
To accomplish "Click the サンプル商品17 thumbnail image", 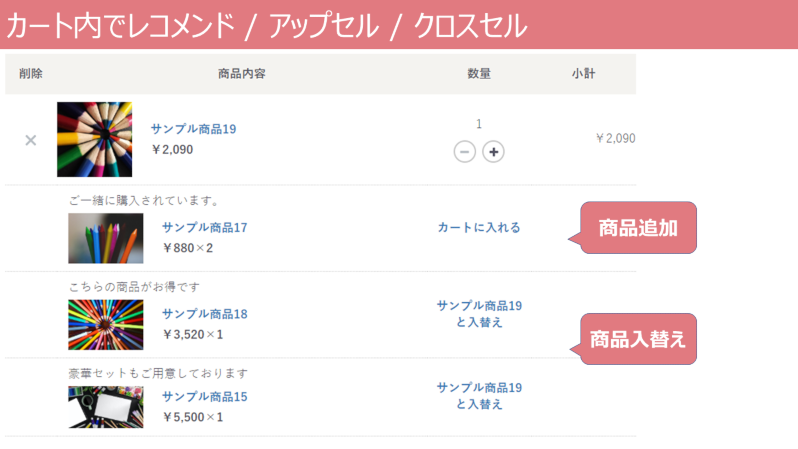I will pos(105,238).
